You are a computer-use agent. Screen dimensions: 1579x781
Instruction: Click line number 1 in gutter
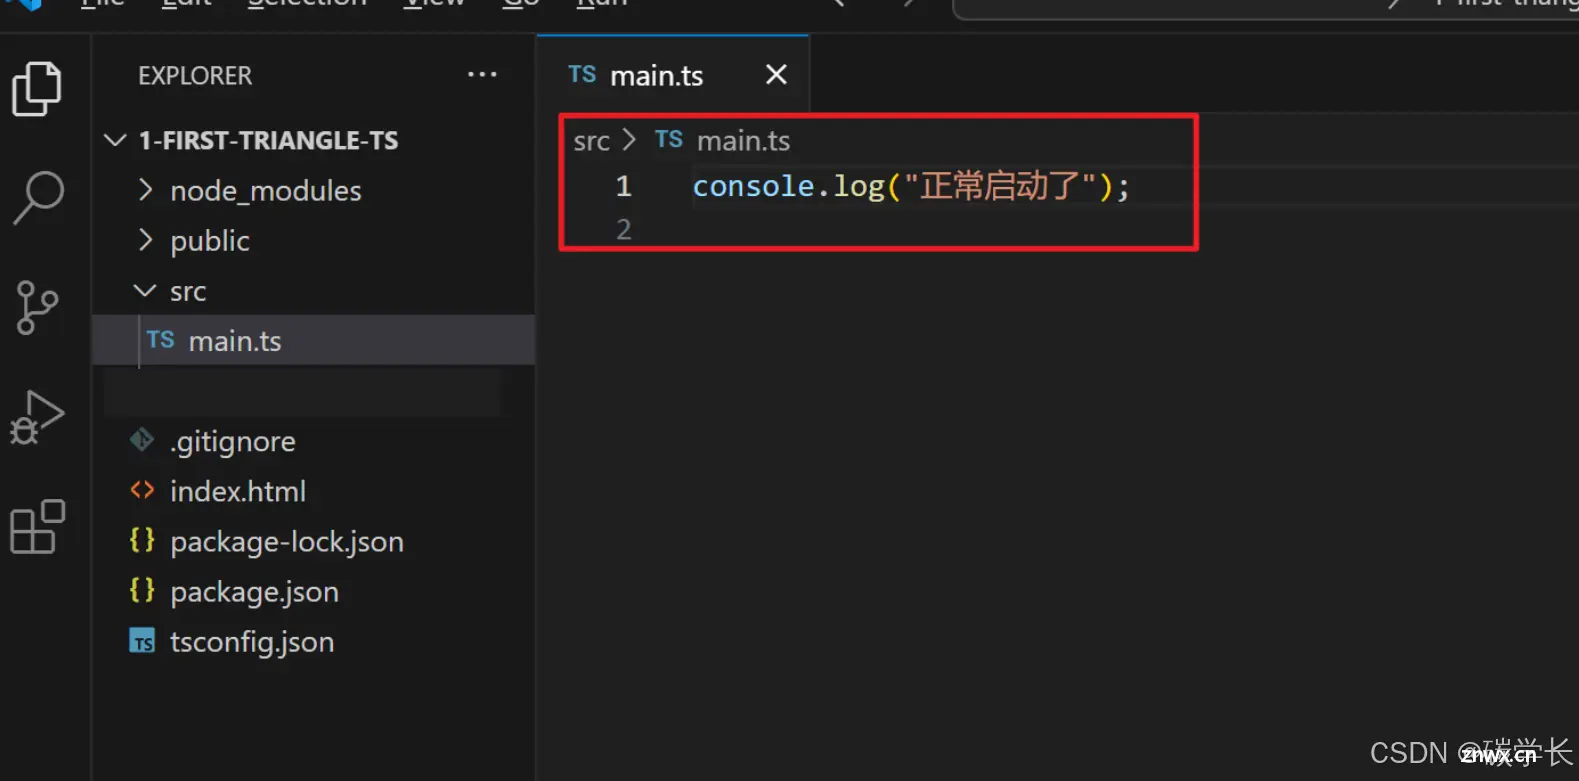[x=624, y=186]
